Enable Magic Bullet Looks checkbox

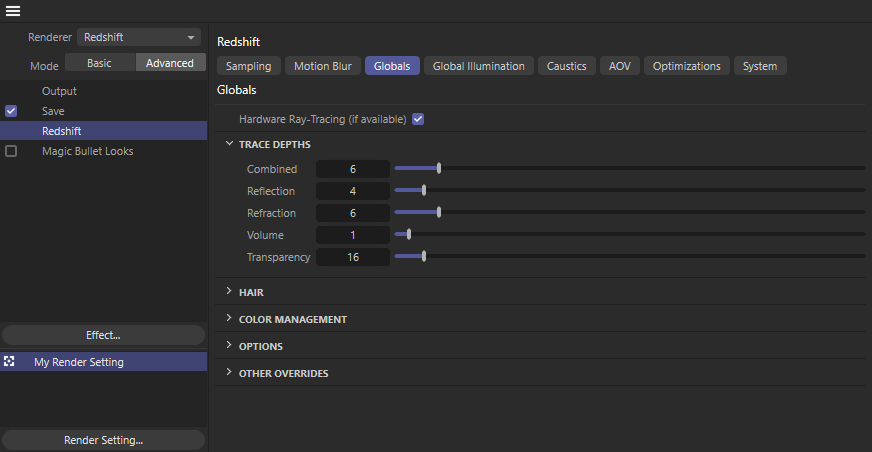(x=11, y=151)
